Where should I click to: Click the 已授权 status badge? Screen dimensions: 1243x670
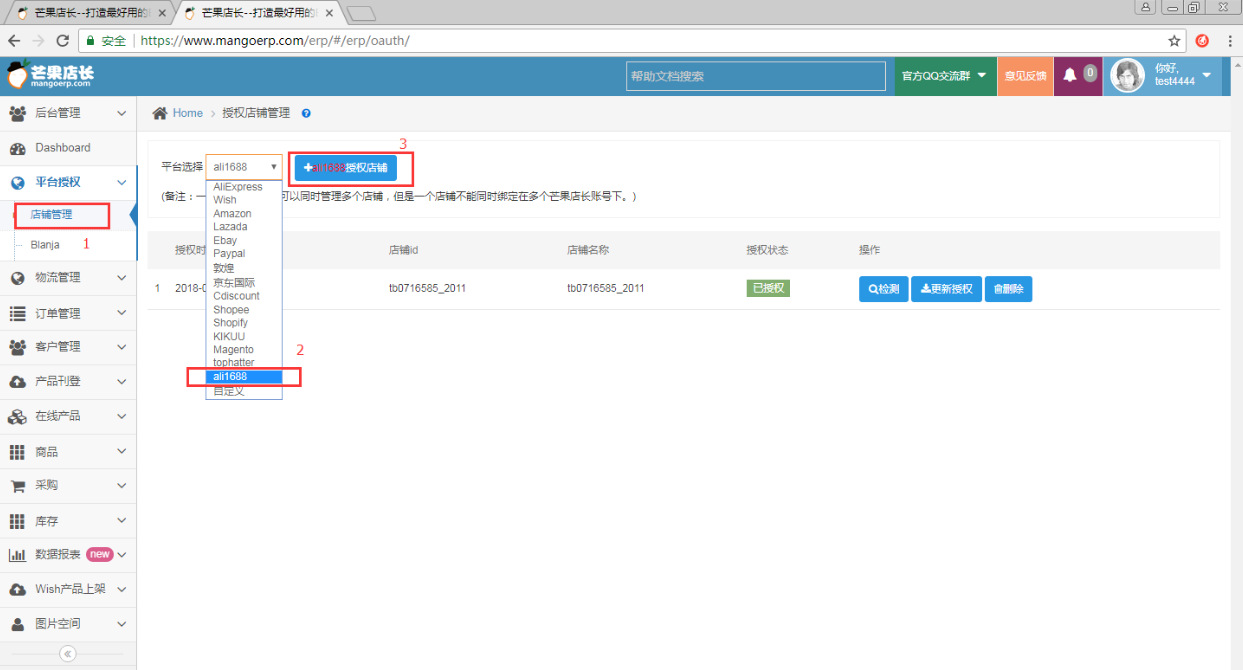[768, 288]
